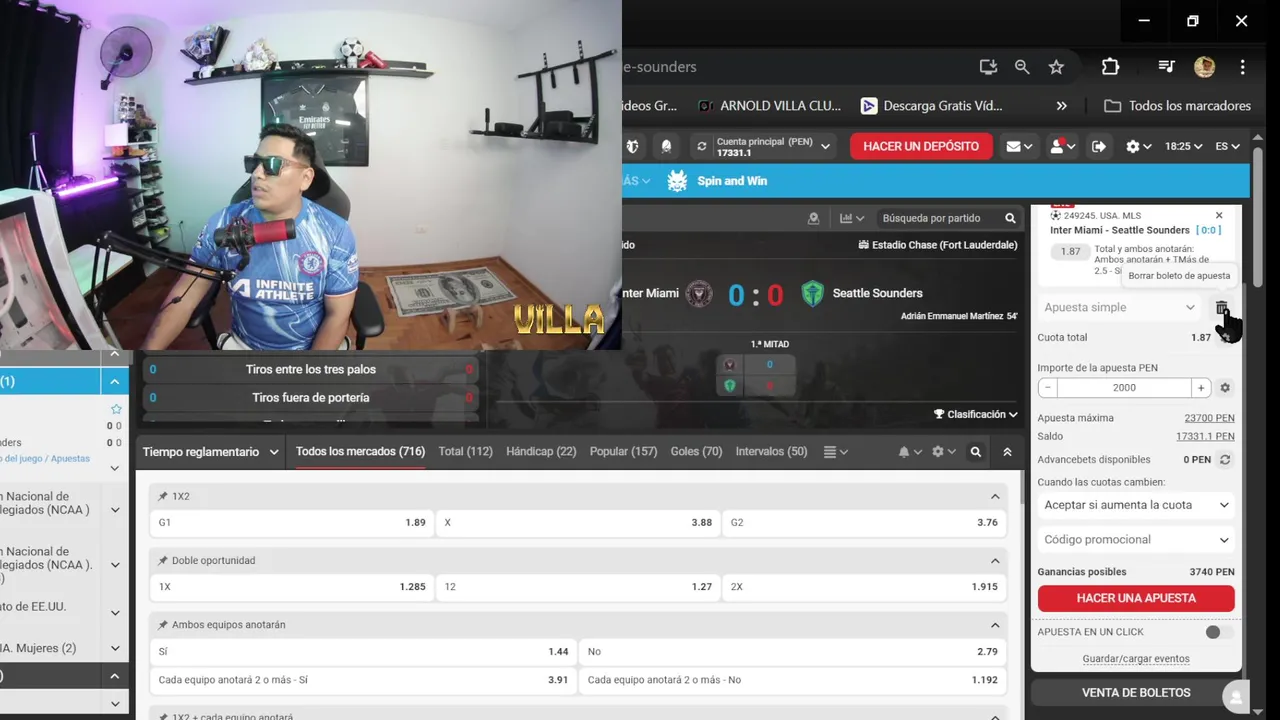This screenshot has height=720, width=1280.
Task: Open the markets settings gear icon
Action: 942,452
